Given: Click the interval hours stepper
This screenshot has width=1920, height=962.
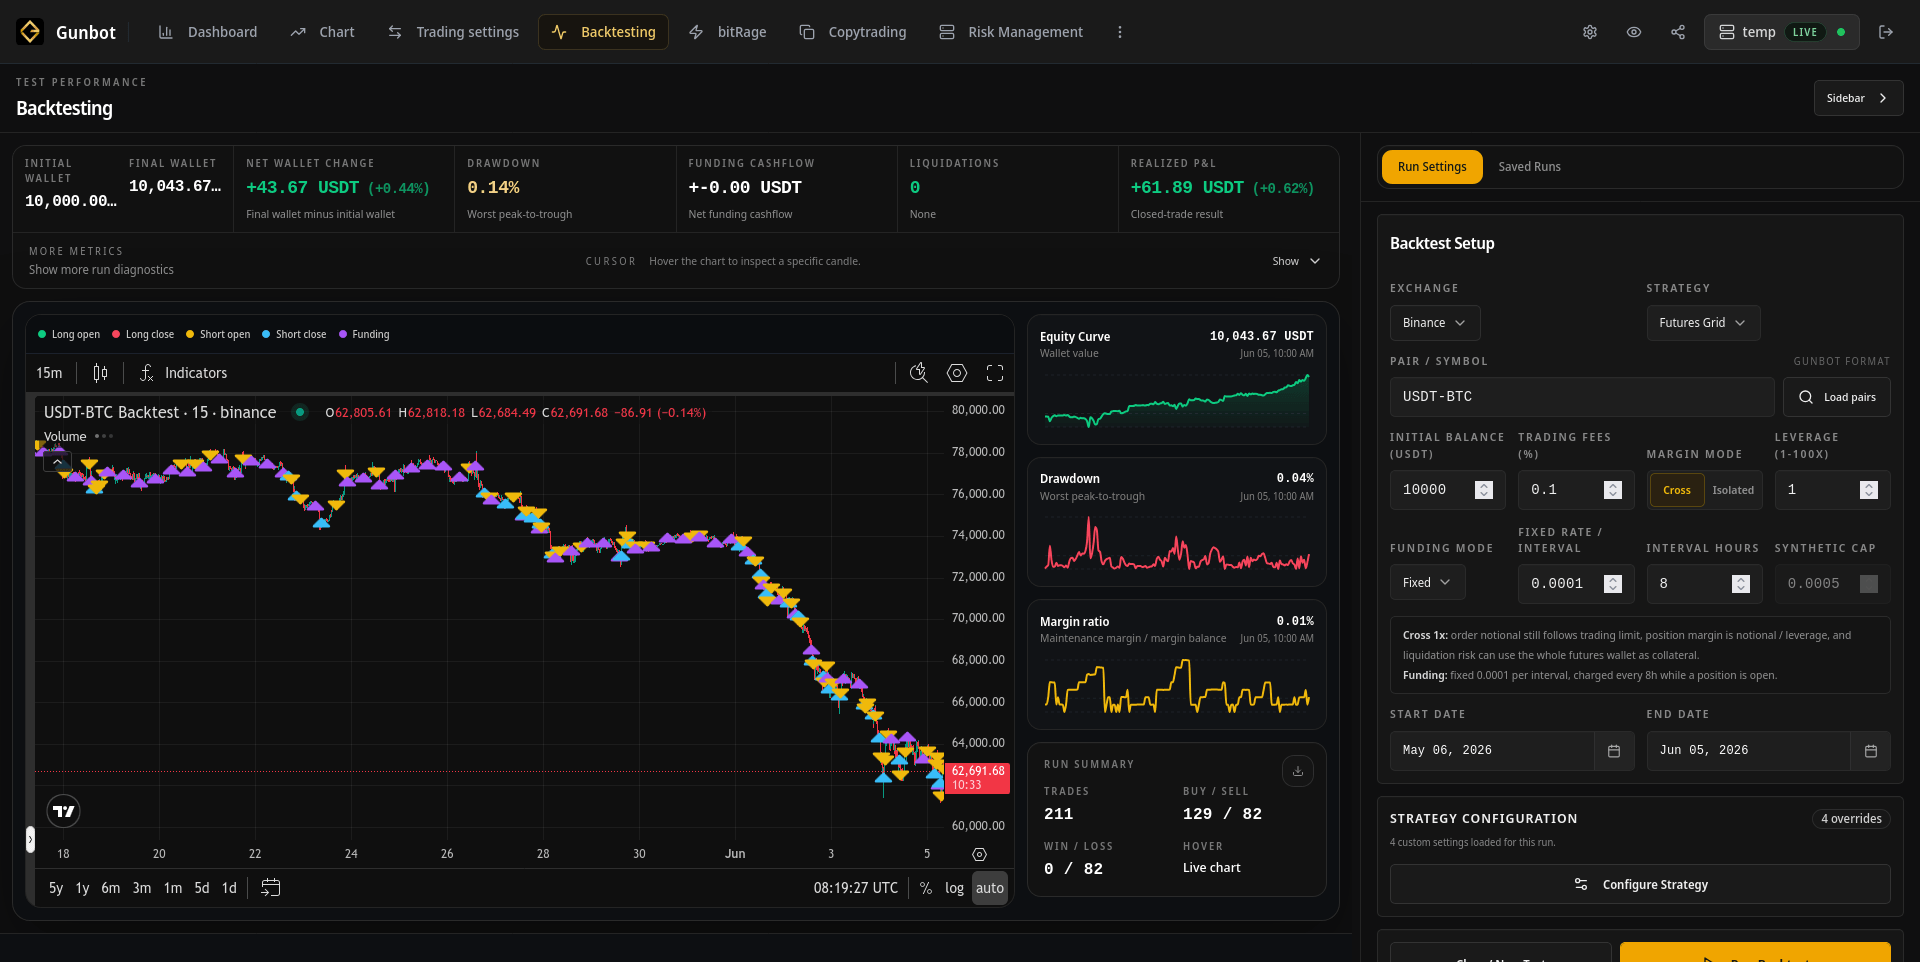Looking at the screenshot, I should tap(1741, 584).
